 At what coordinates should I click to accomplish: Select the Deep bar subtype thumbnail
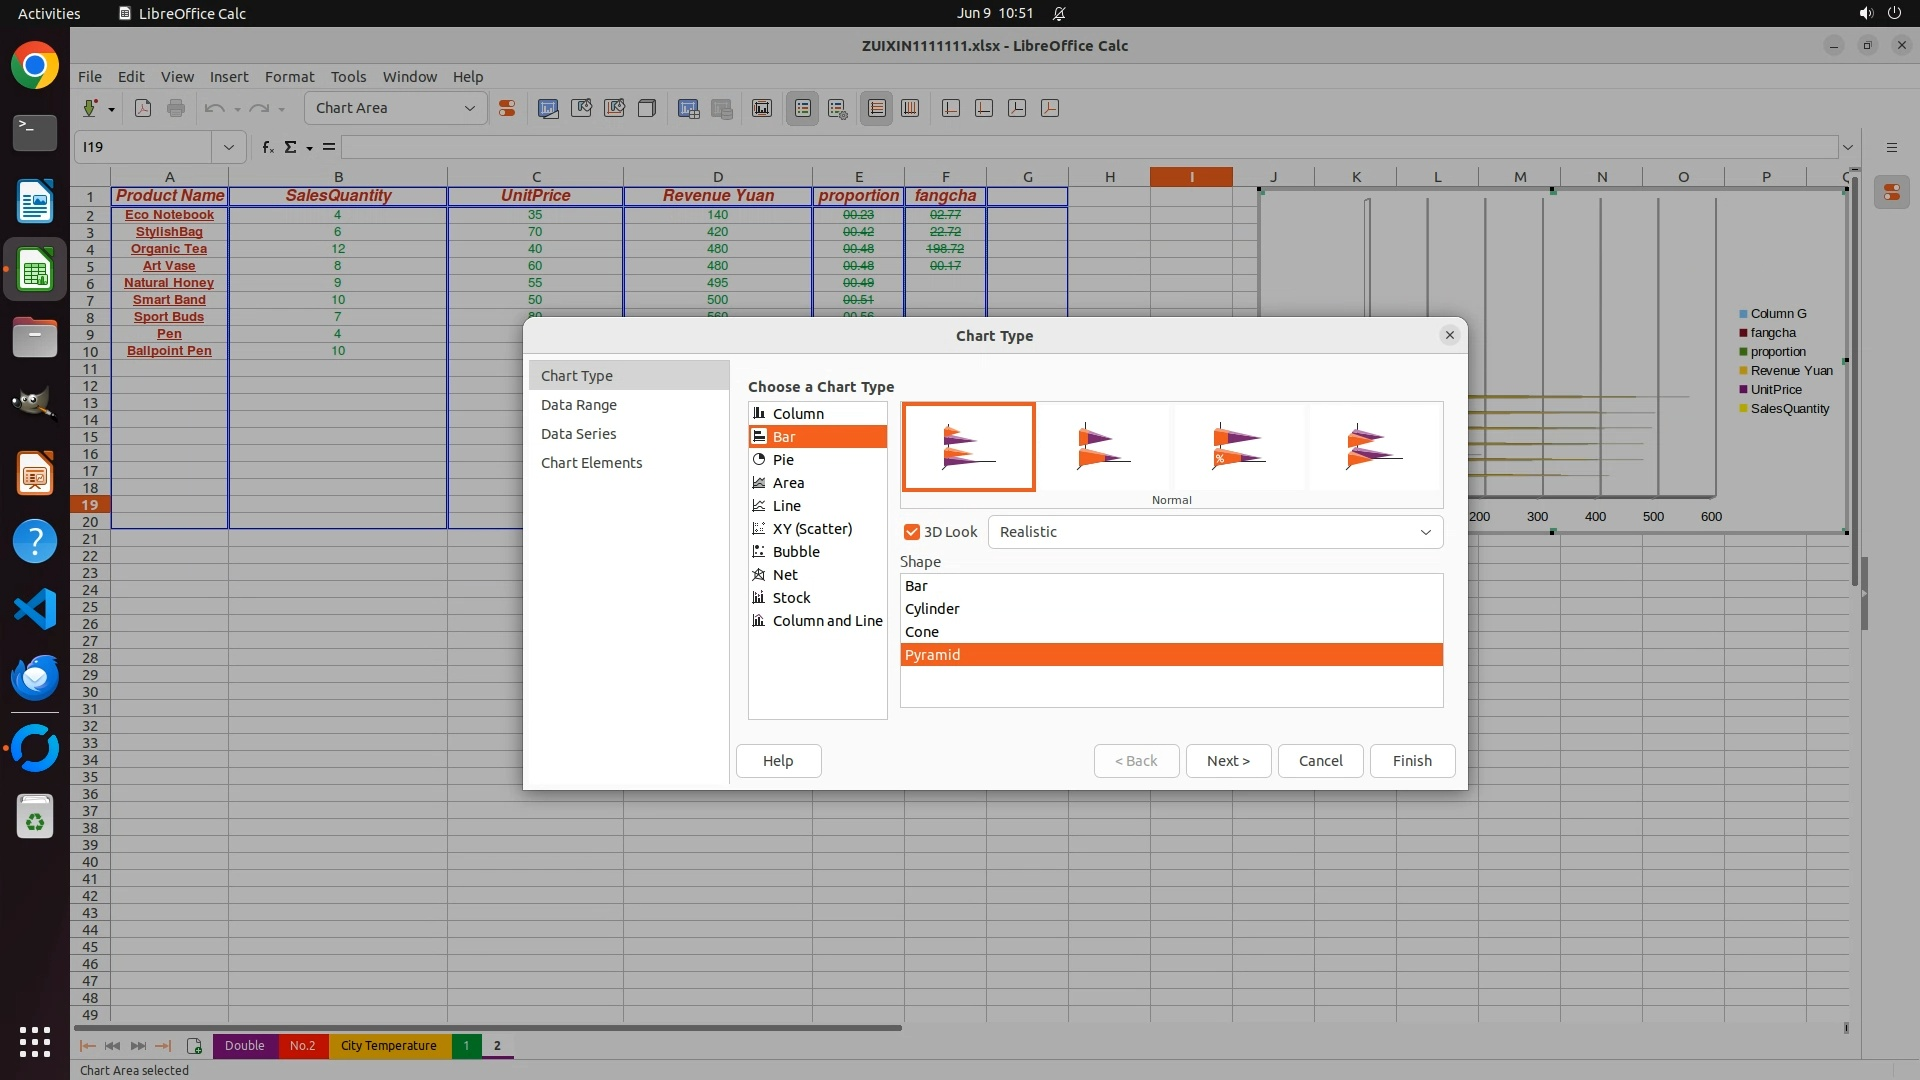(x=1374, y=447)
